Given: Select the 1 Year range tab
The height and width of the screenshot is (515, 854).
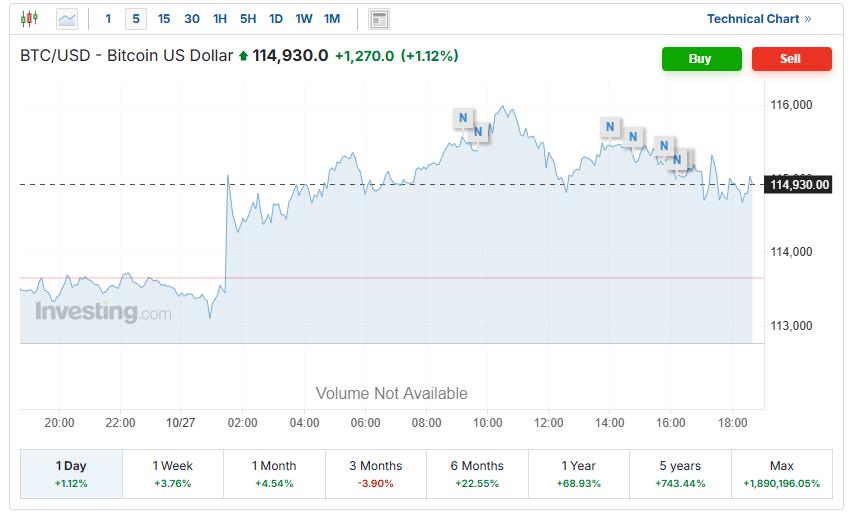Looking at the screenshot, I should pos(579,474).
